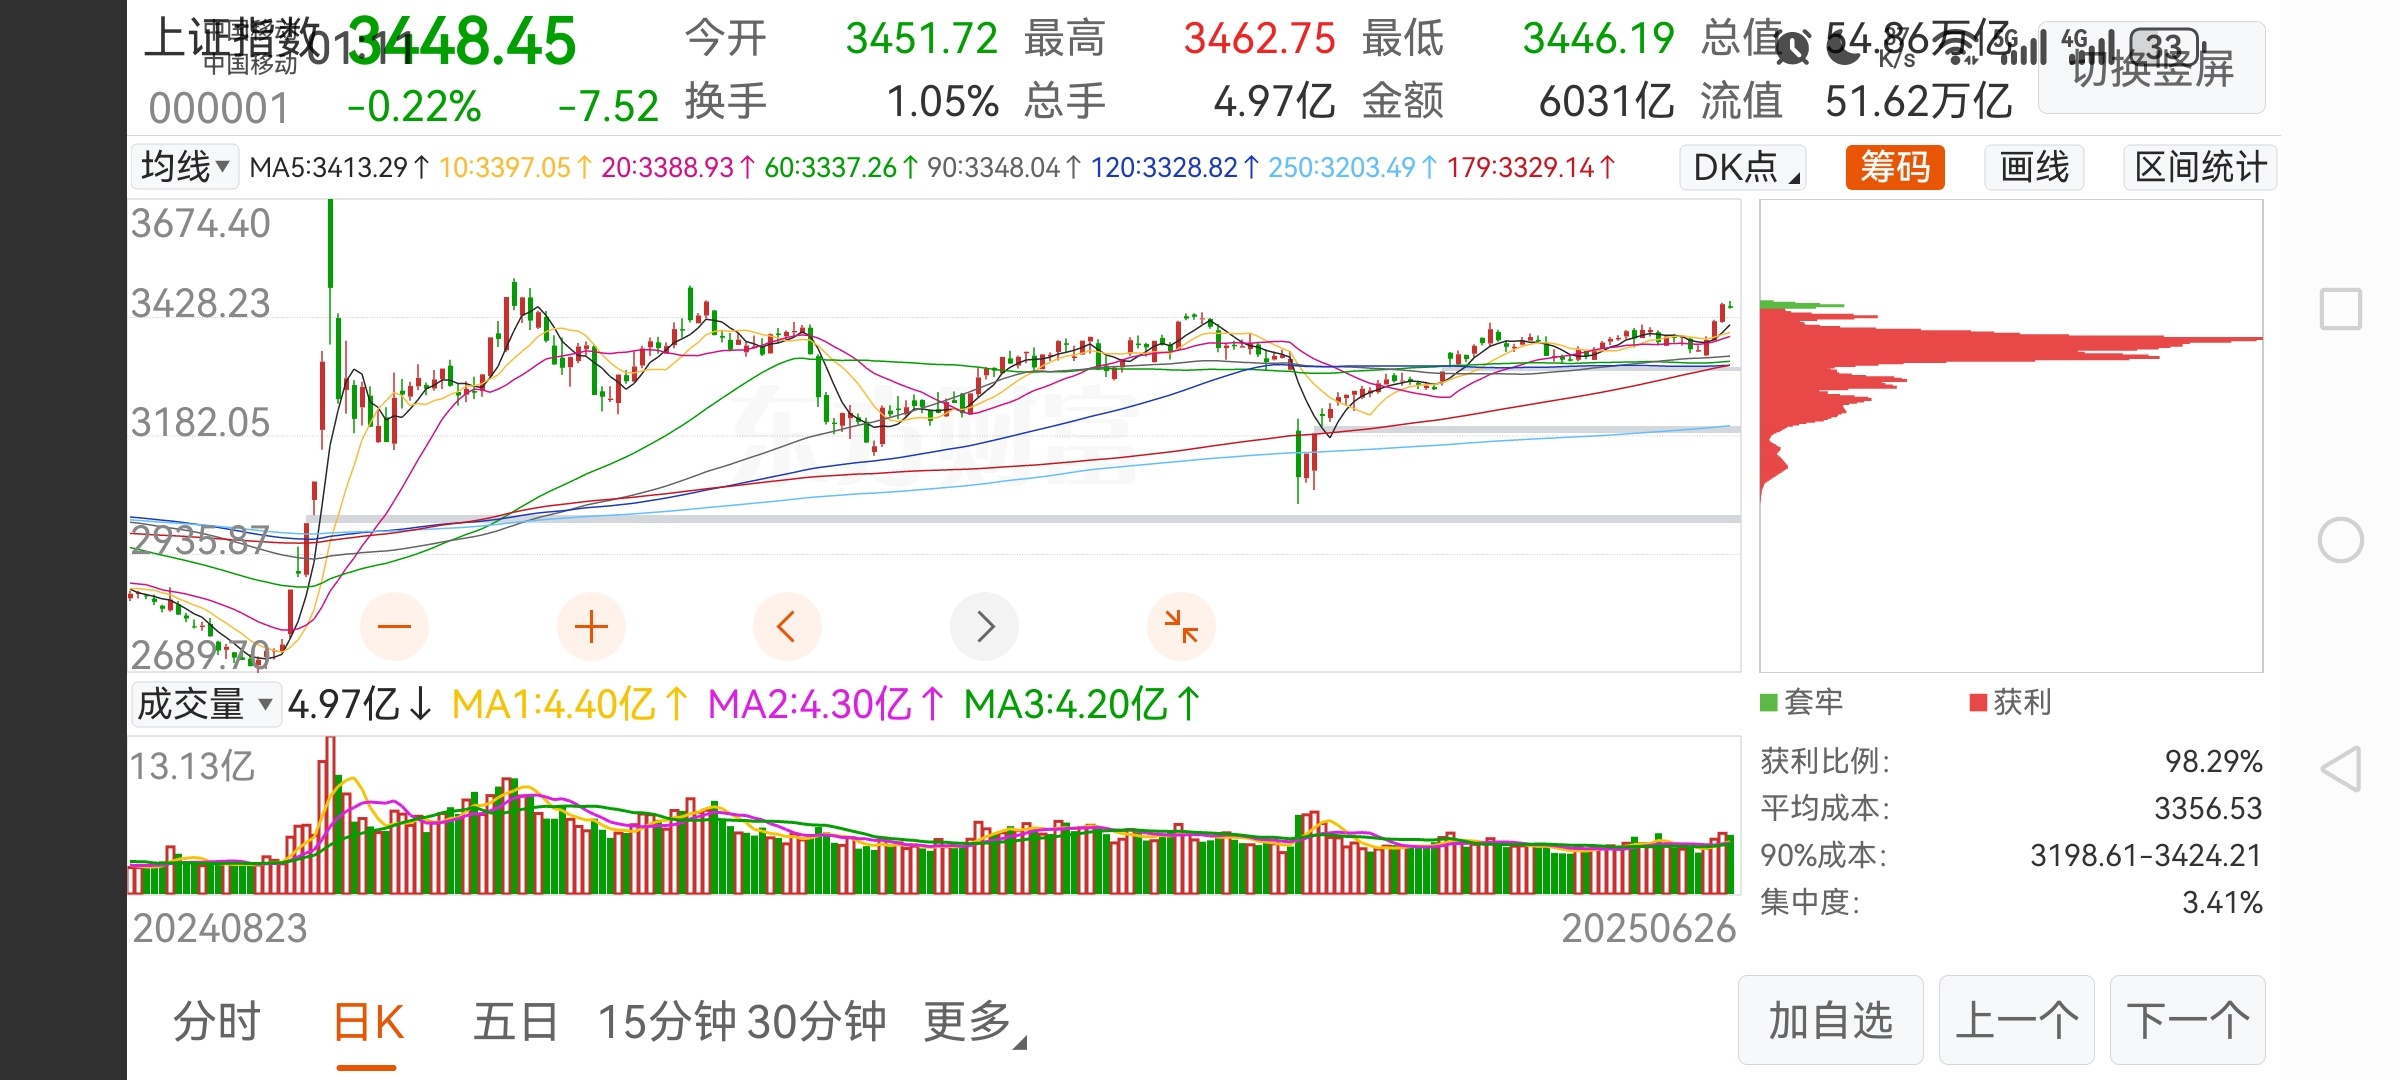Viewport: 2400px width, 1080px height.
Task: Click volume MA3:4.20亿 label
Action: pos(1082,705)
